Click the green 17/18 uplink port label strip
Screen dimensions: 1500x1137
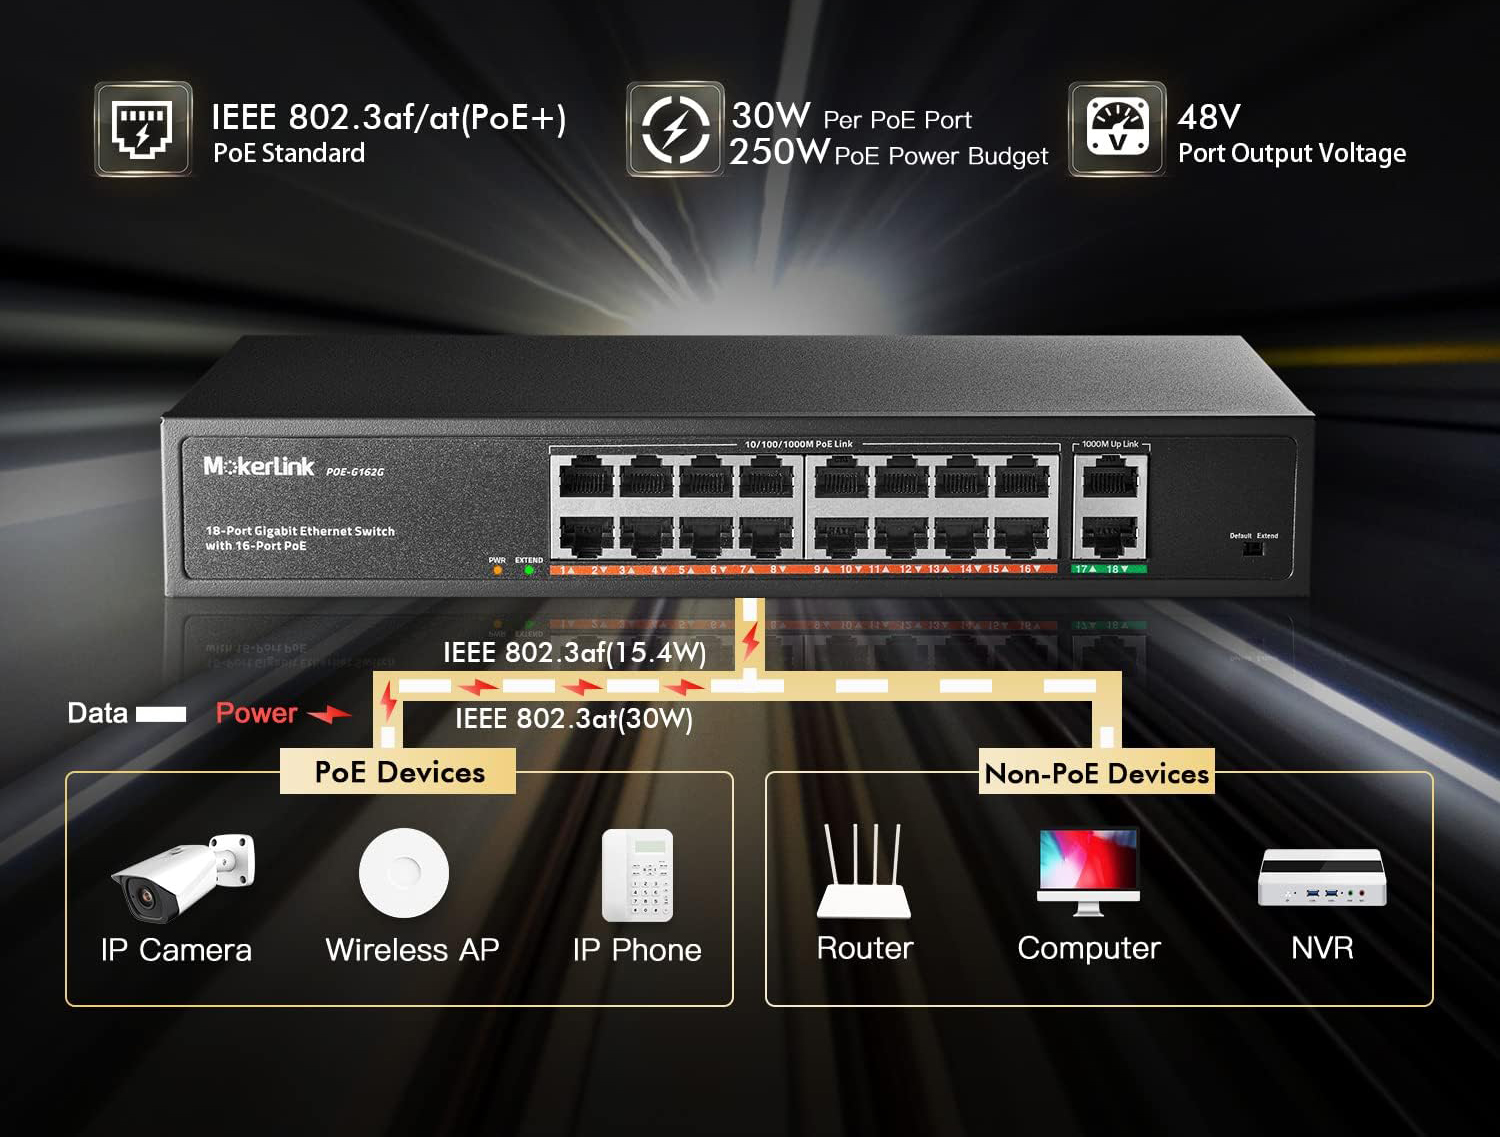[1108, 569]
